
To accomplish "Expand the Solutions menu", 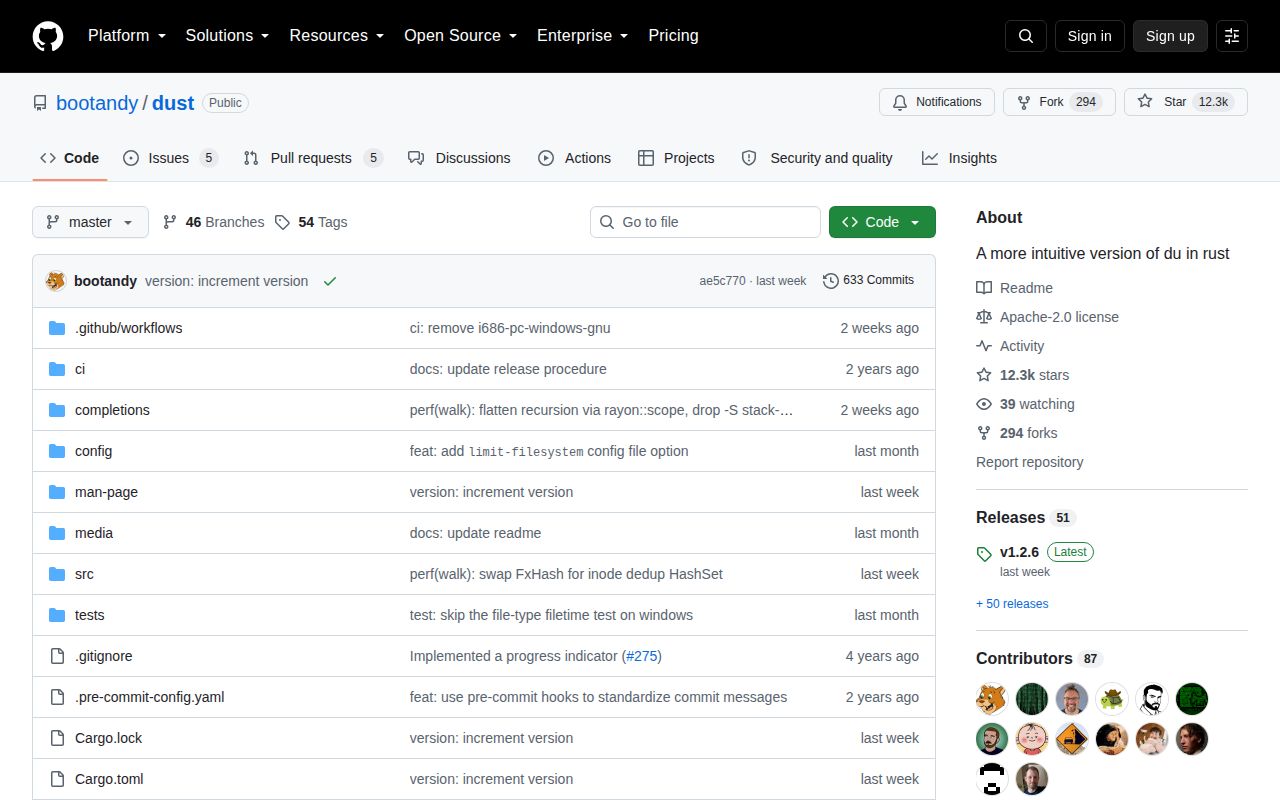I will pyautogui.click(x=227, y=36).
